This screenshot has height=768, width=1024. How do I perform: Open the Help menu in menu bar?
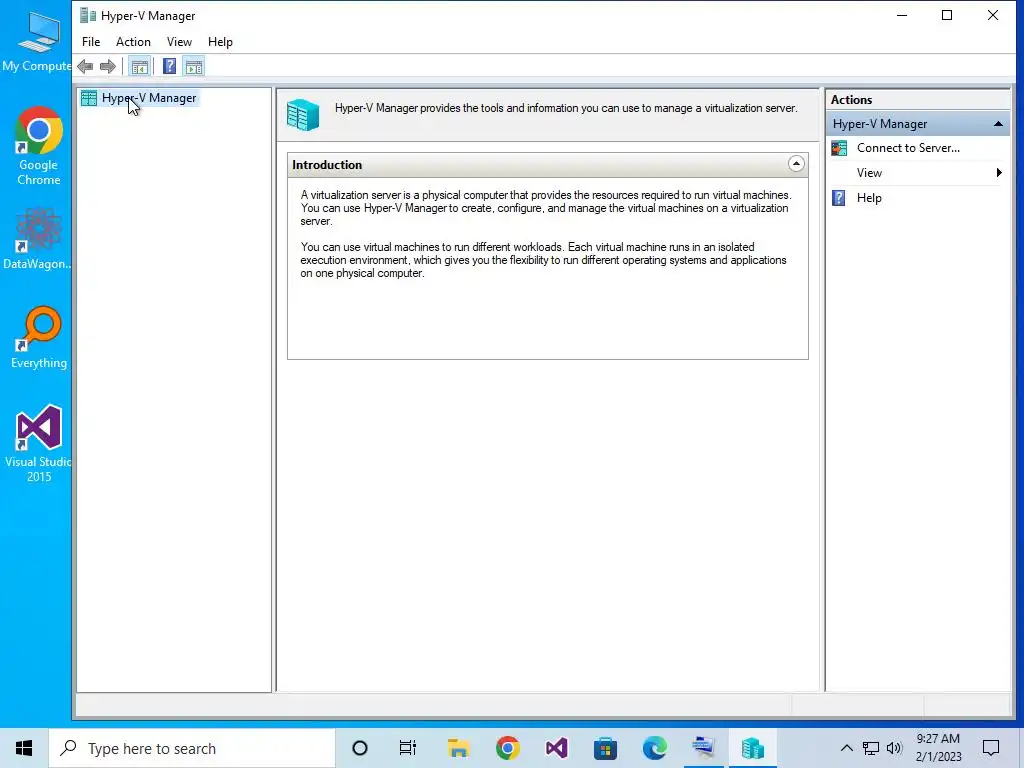pos(220,42)
